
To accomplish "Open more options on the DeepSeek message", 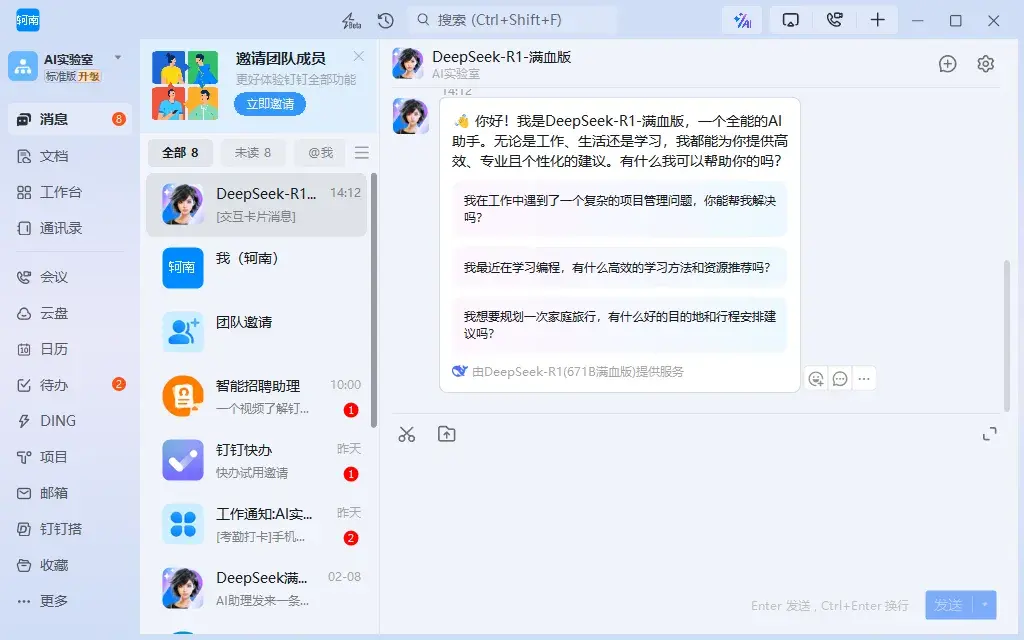I will click(864, 379).
